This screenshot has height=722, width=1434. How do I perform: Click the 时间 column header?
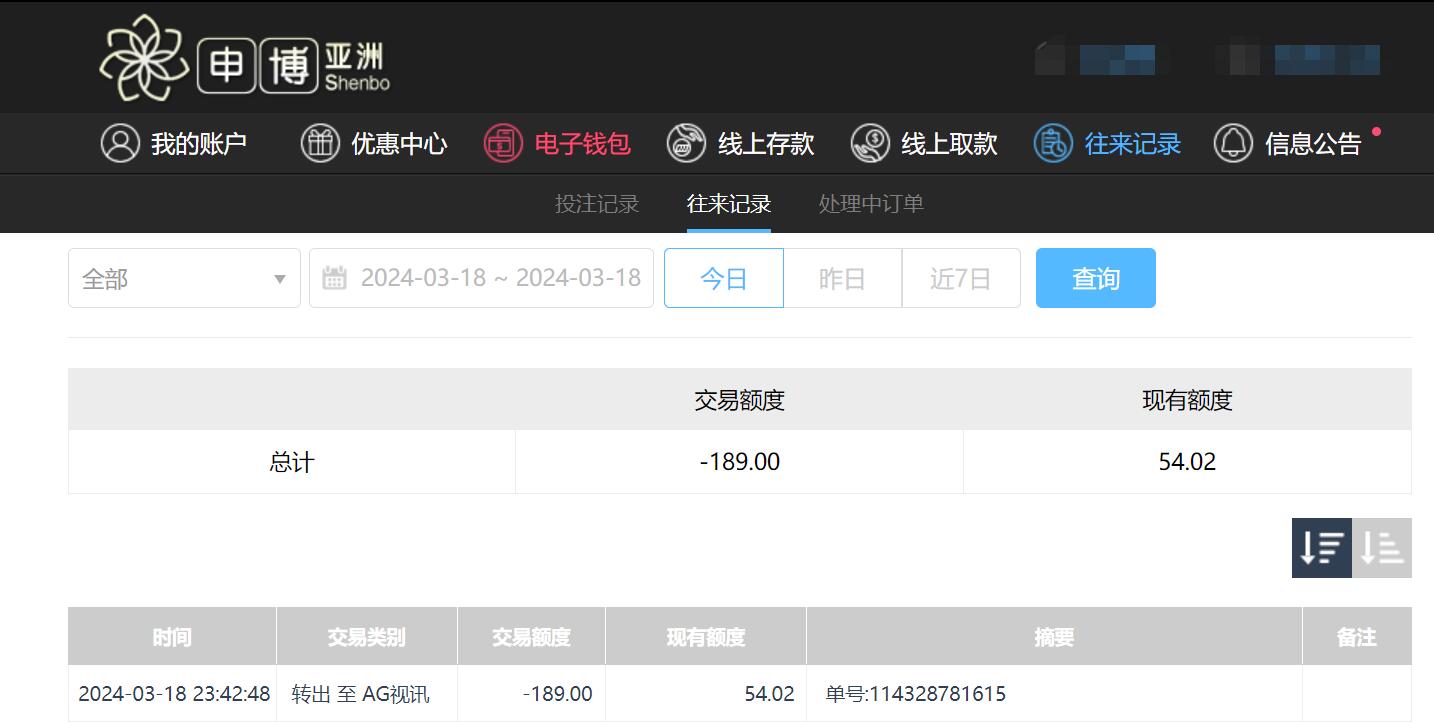coord(172,637)
